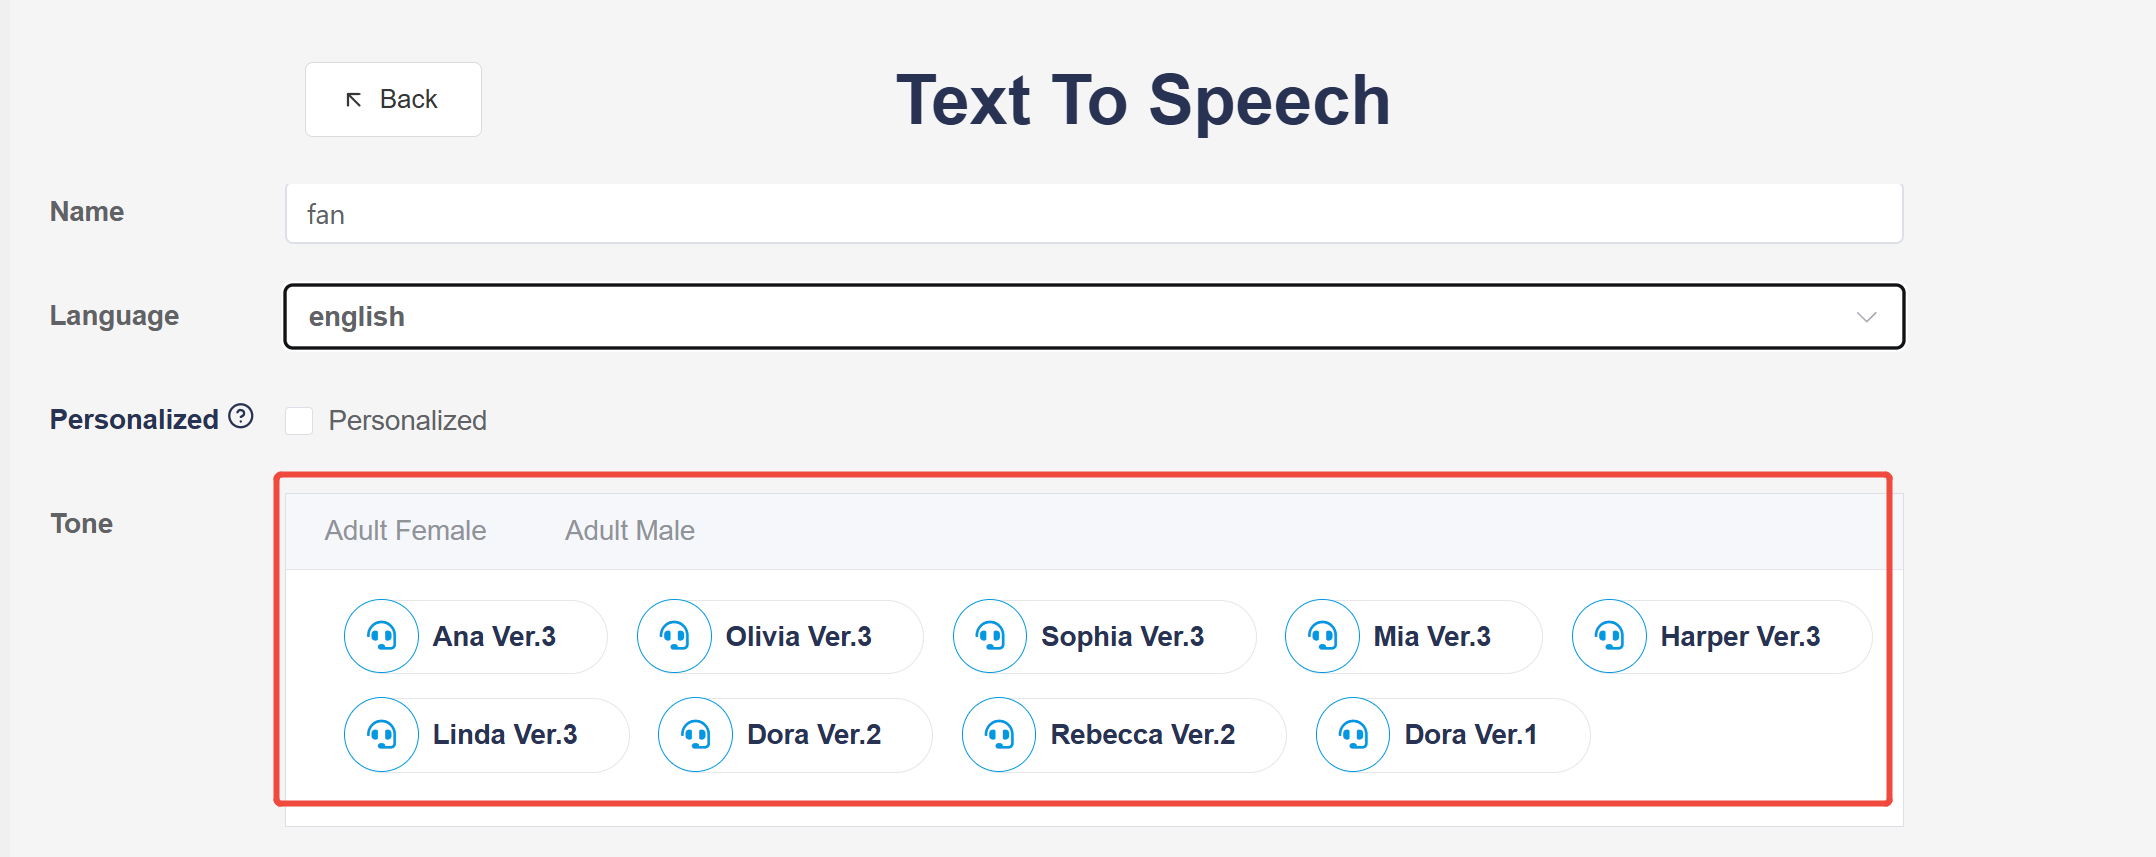Click the Rebecca Ver.2 headset icon
2156x857 pixels.
click(x=999, y=735)
